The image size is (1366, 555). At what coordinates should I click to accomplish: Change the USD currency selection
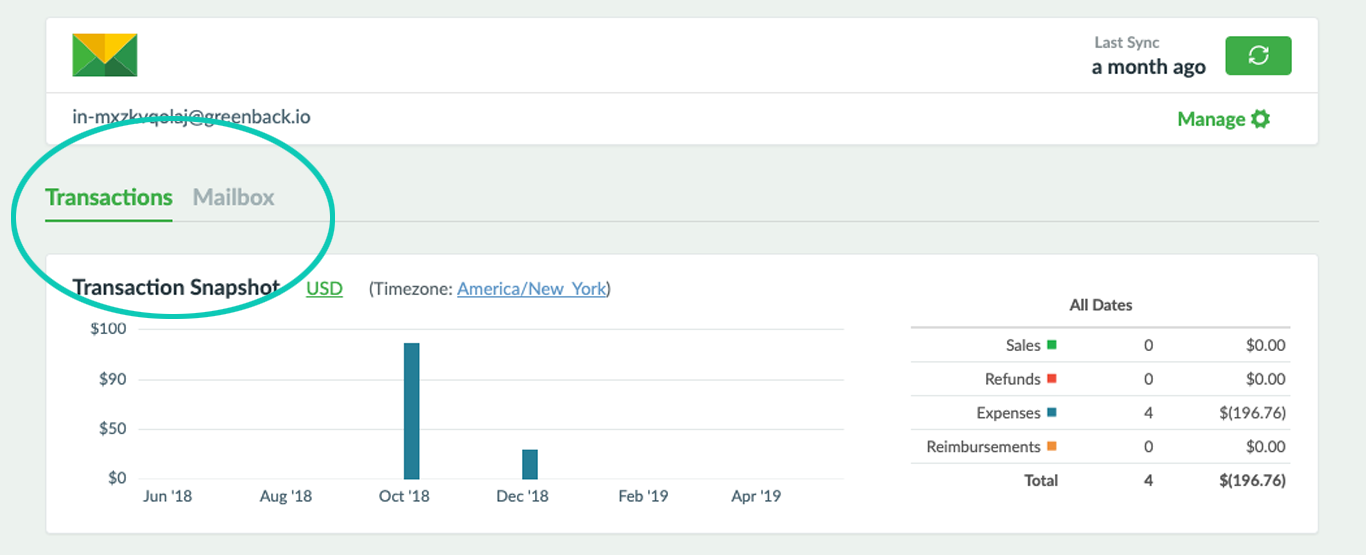[324, 289]
